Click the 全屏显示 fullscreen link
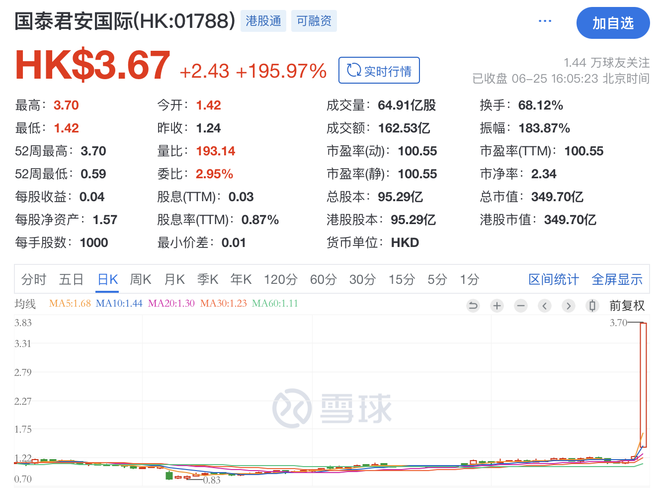 click(x=617, y=280)
